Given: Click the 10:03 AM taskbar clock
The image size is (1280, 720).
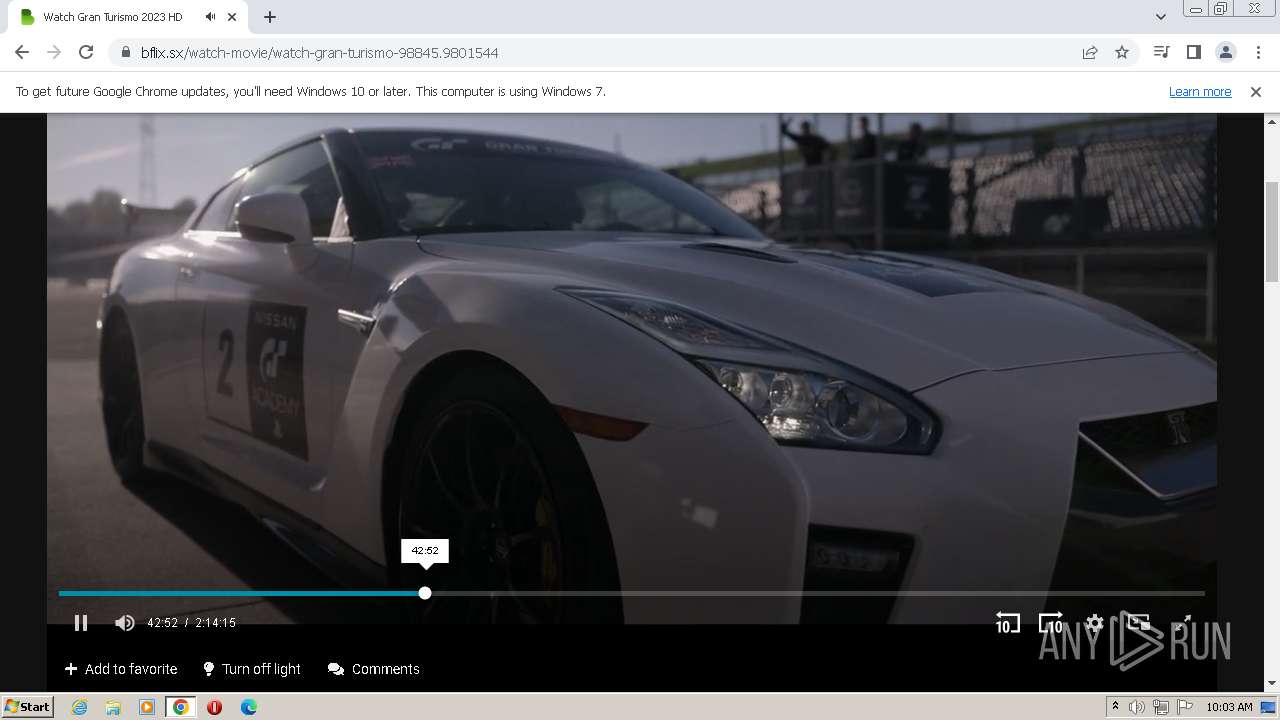Looking at the screenshot, I should (x=1229, y=707).
